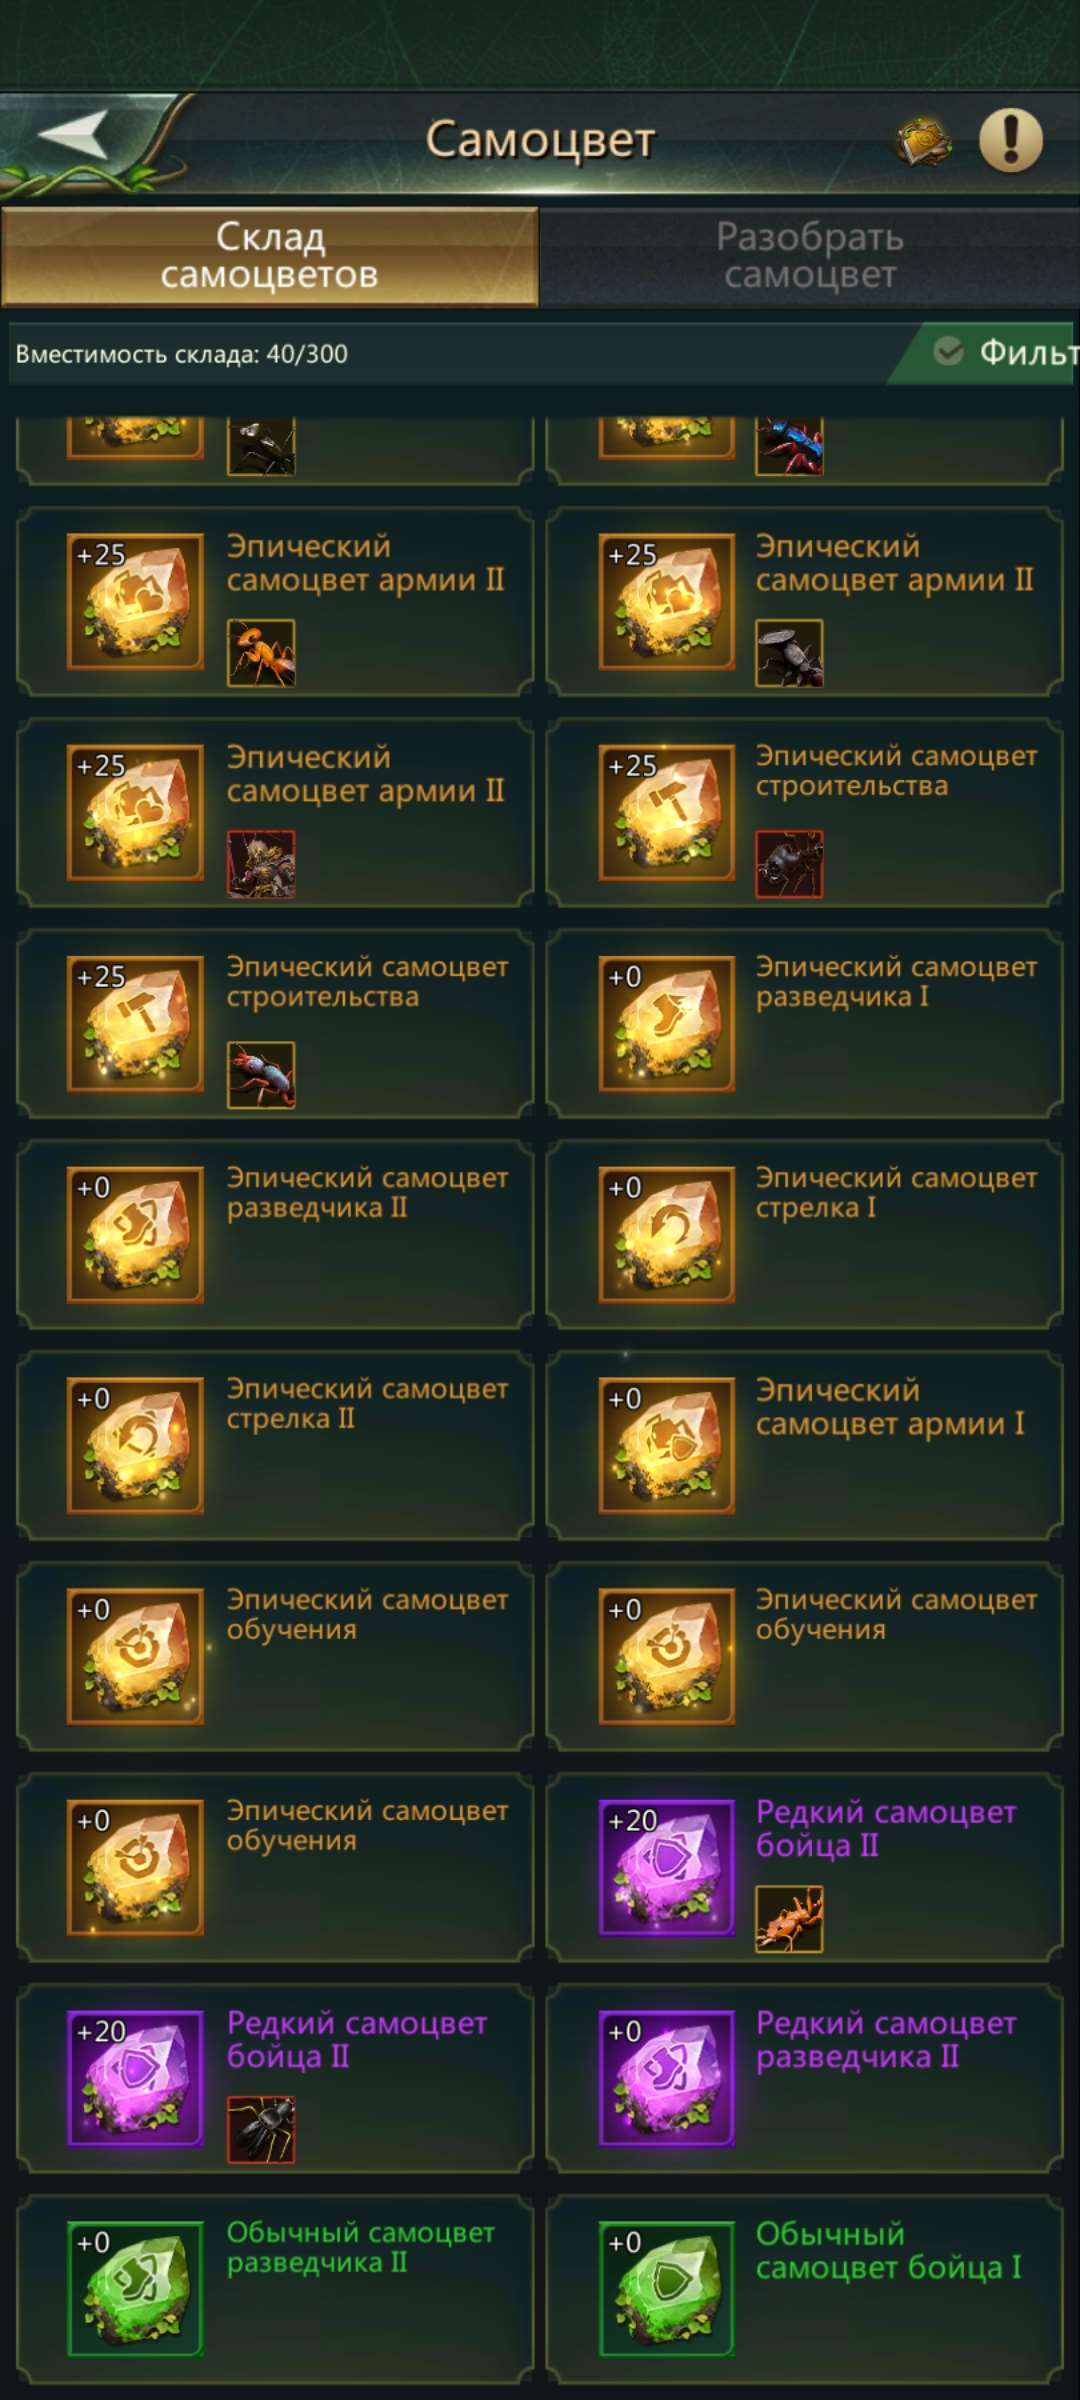Choose the green Обычный самоцвет бойца I gem

[x=667, y=2289]
